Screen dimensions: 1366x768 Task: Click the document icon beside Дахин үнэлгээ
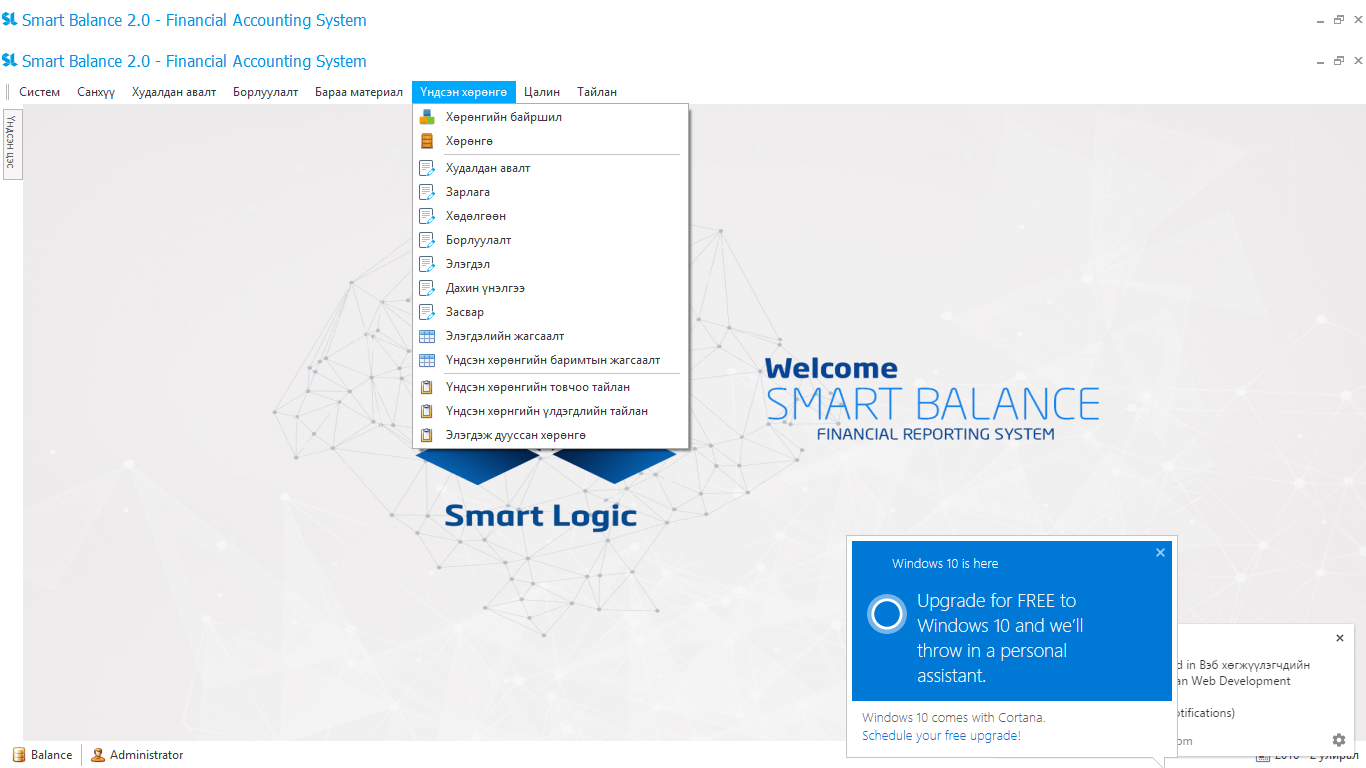pos(427,288)
